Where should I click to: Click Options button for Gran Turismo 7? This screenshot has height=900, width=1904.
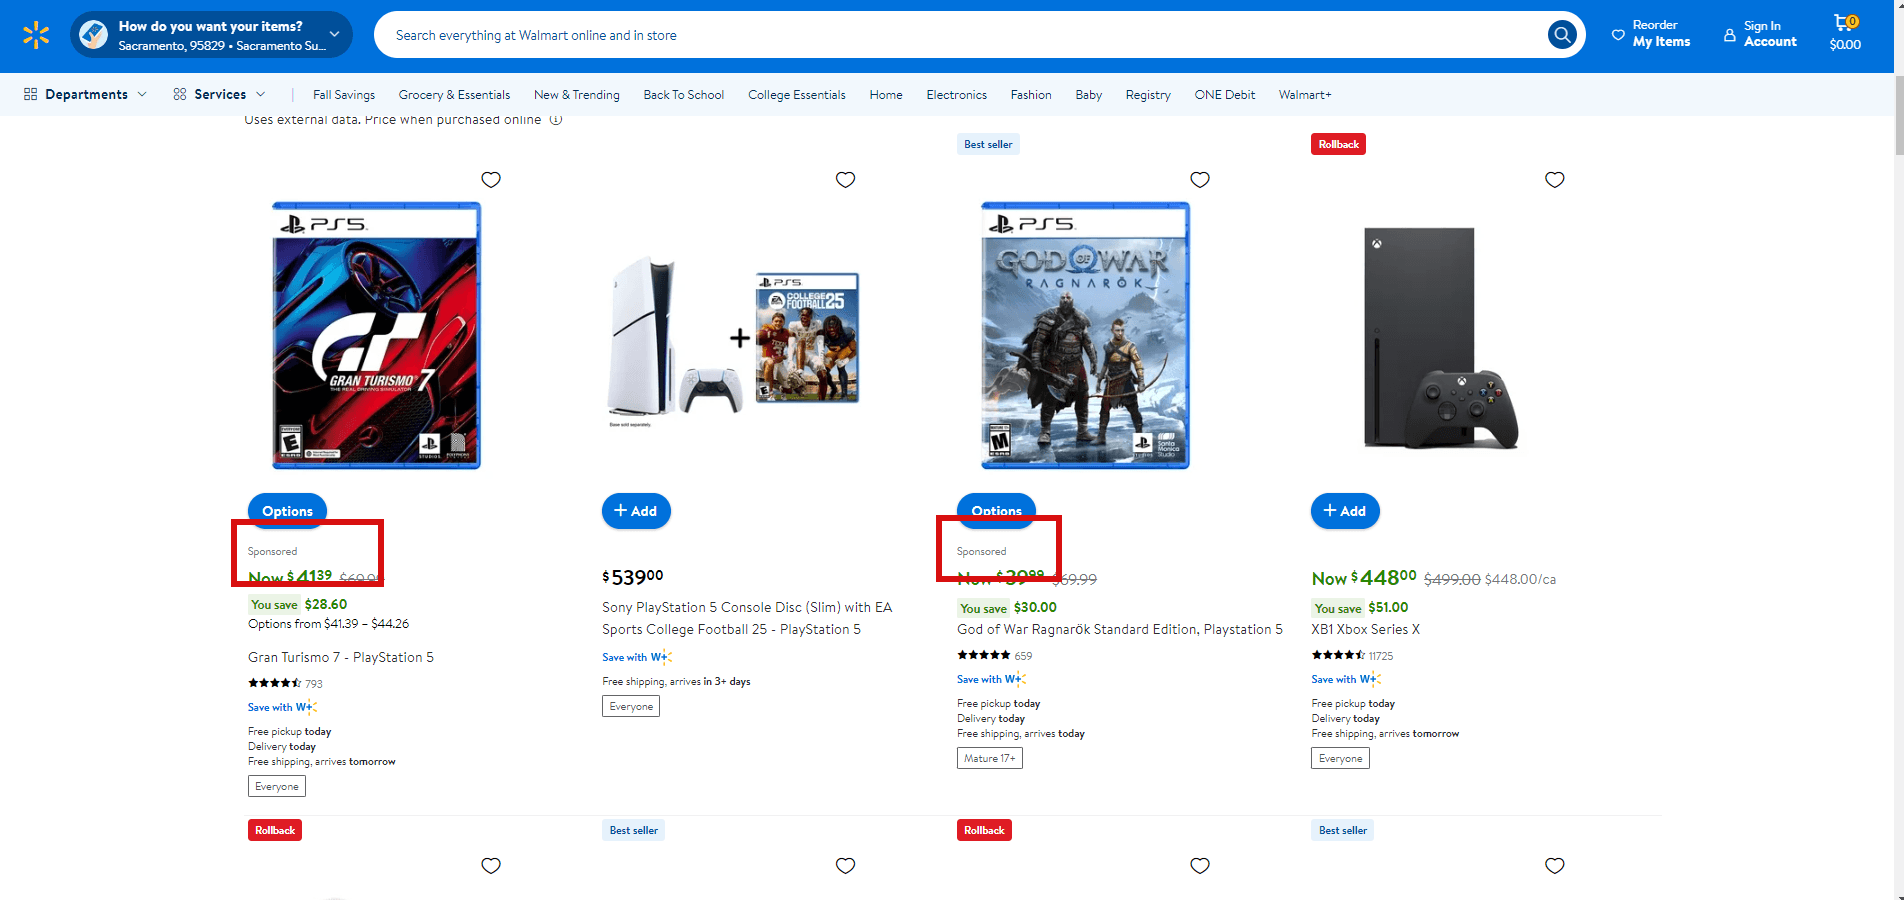click(x=288, y=511)
